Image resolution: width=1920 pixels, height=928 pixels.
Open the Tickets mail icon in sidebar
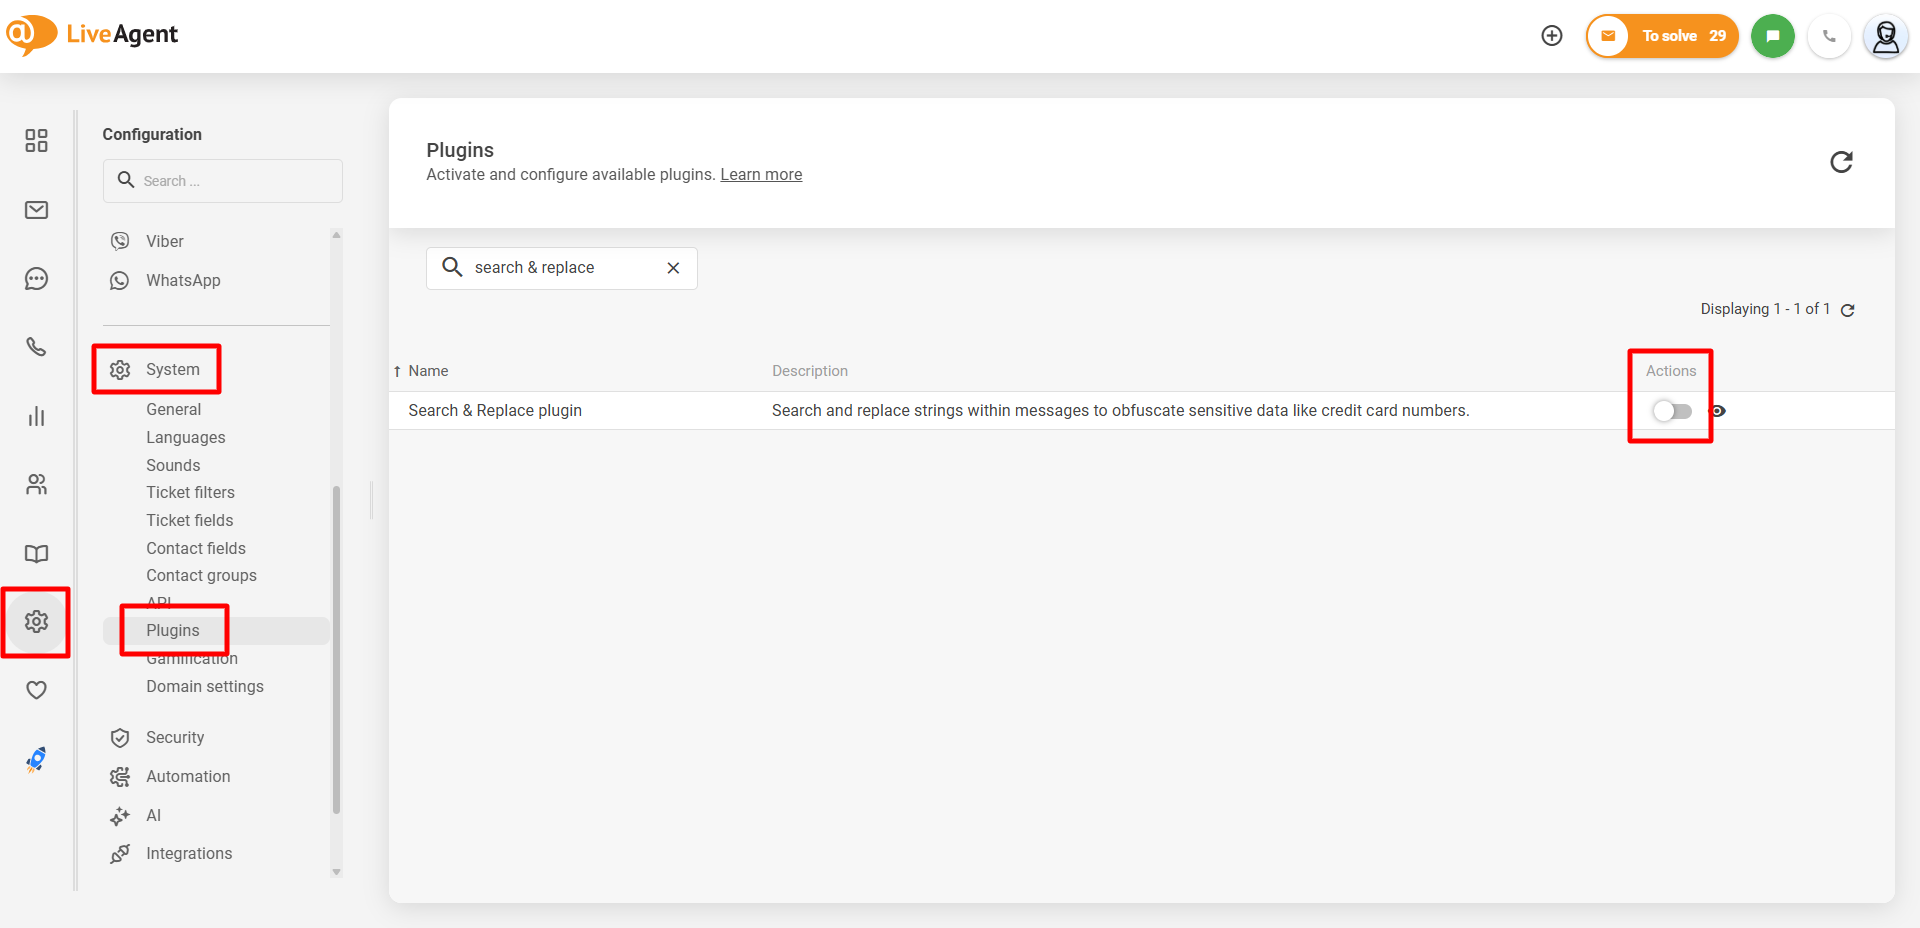tap(37, 210)
